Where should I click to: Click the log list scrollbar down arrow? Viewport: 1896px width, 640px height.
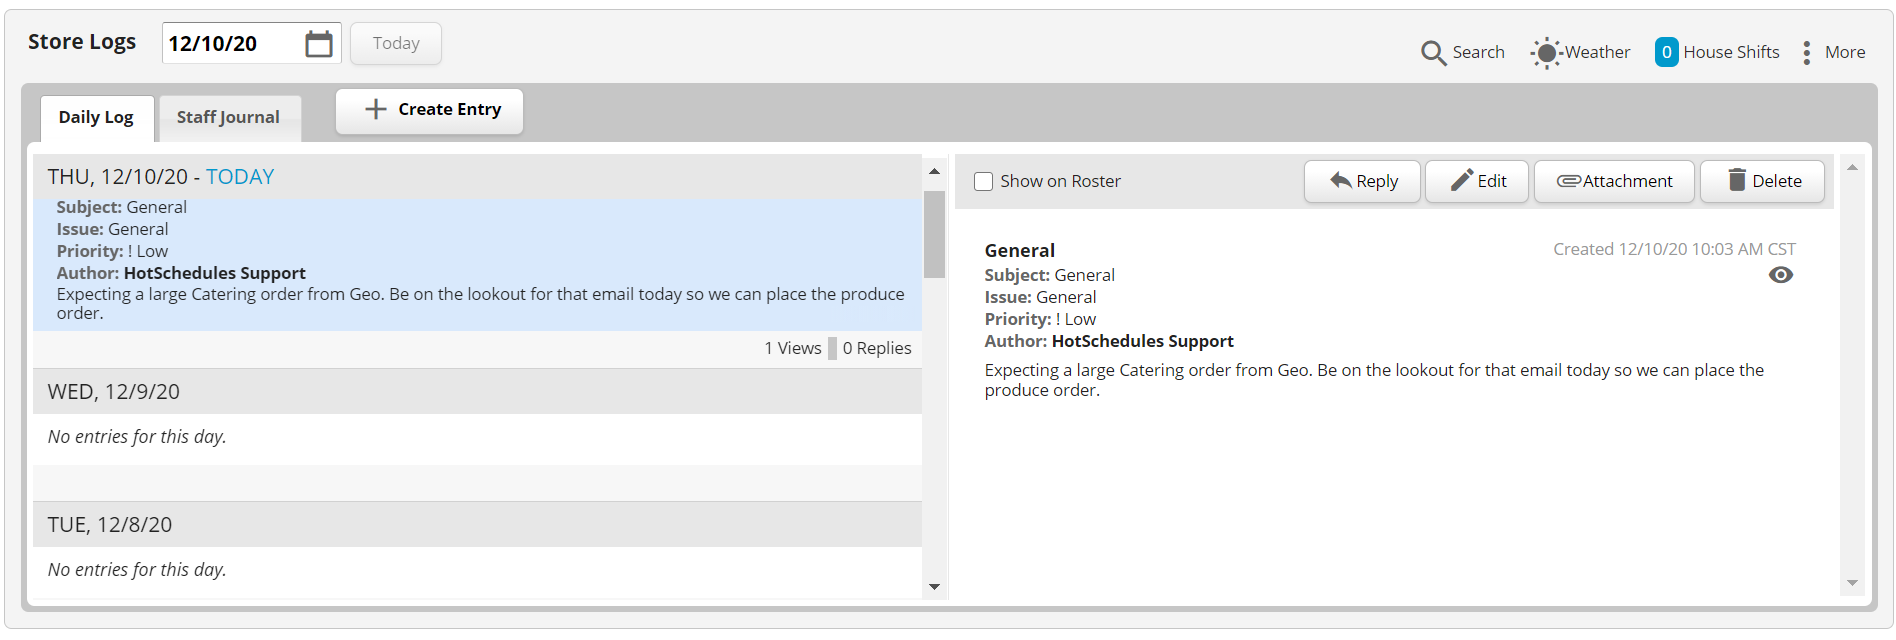[935, 587]
